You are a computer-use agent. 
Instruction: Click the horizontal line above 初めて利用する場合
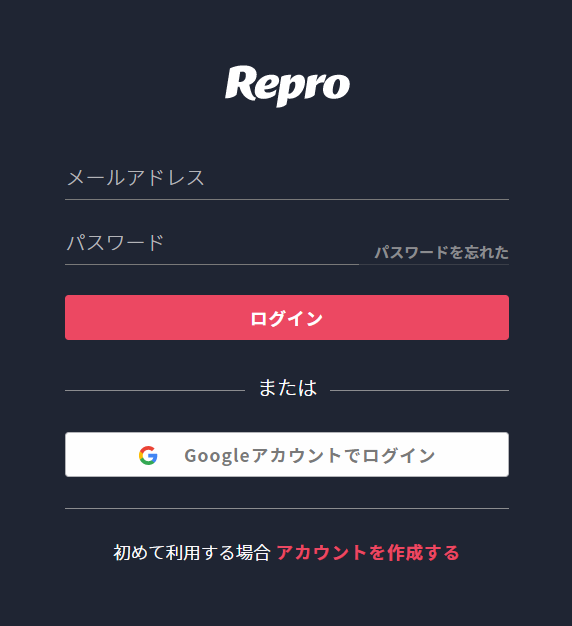[x=287, y=508]
